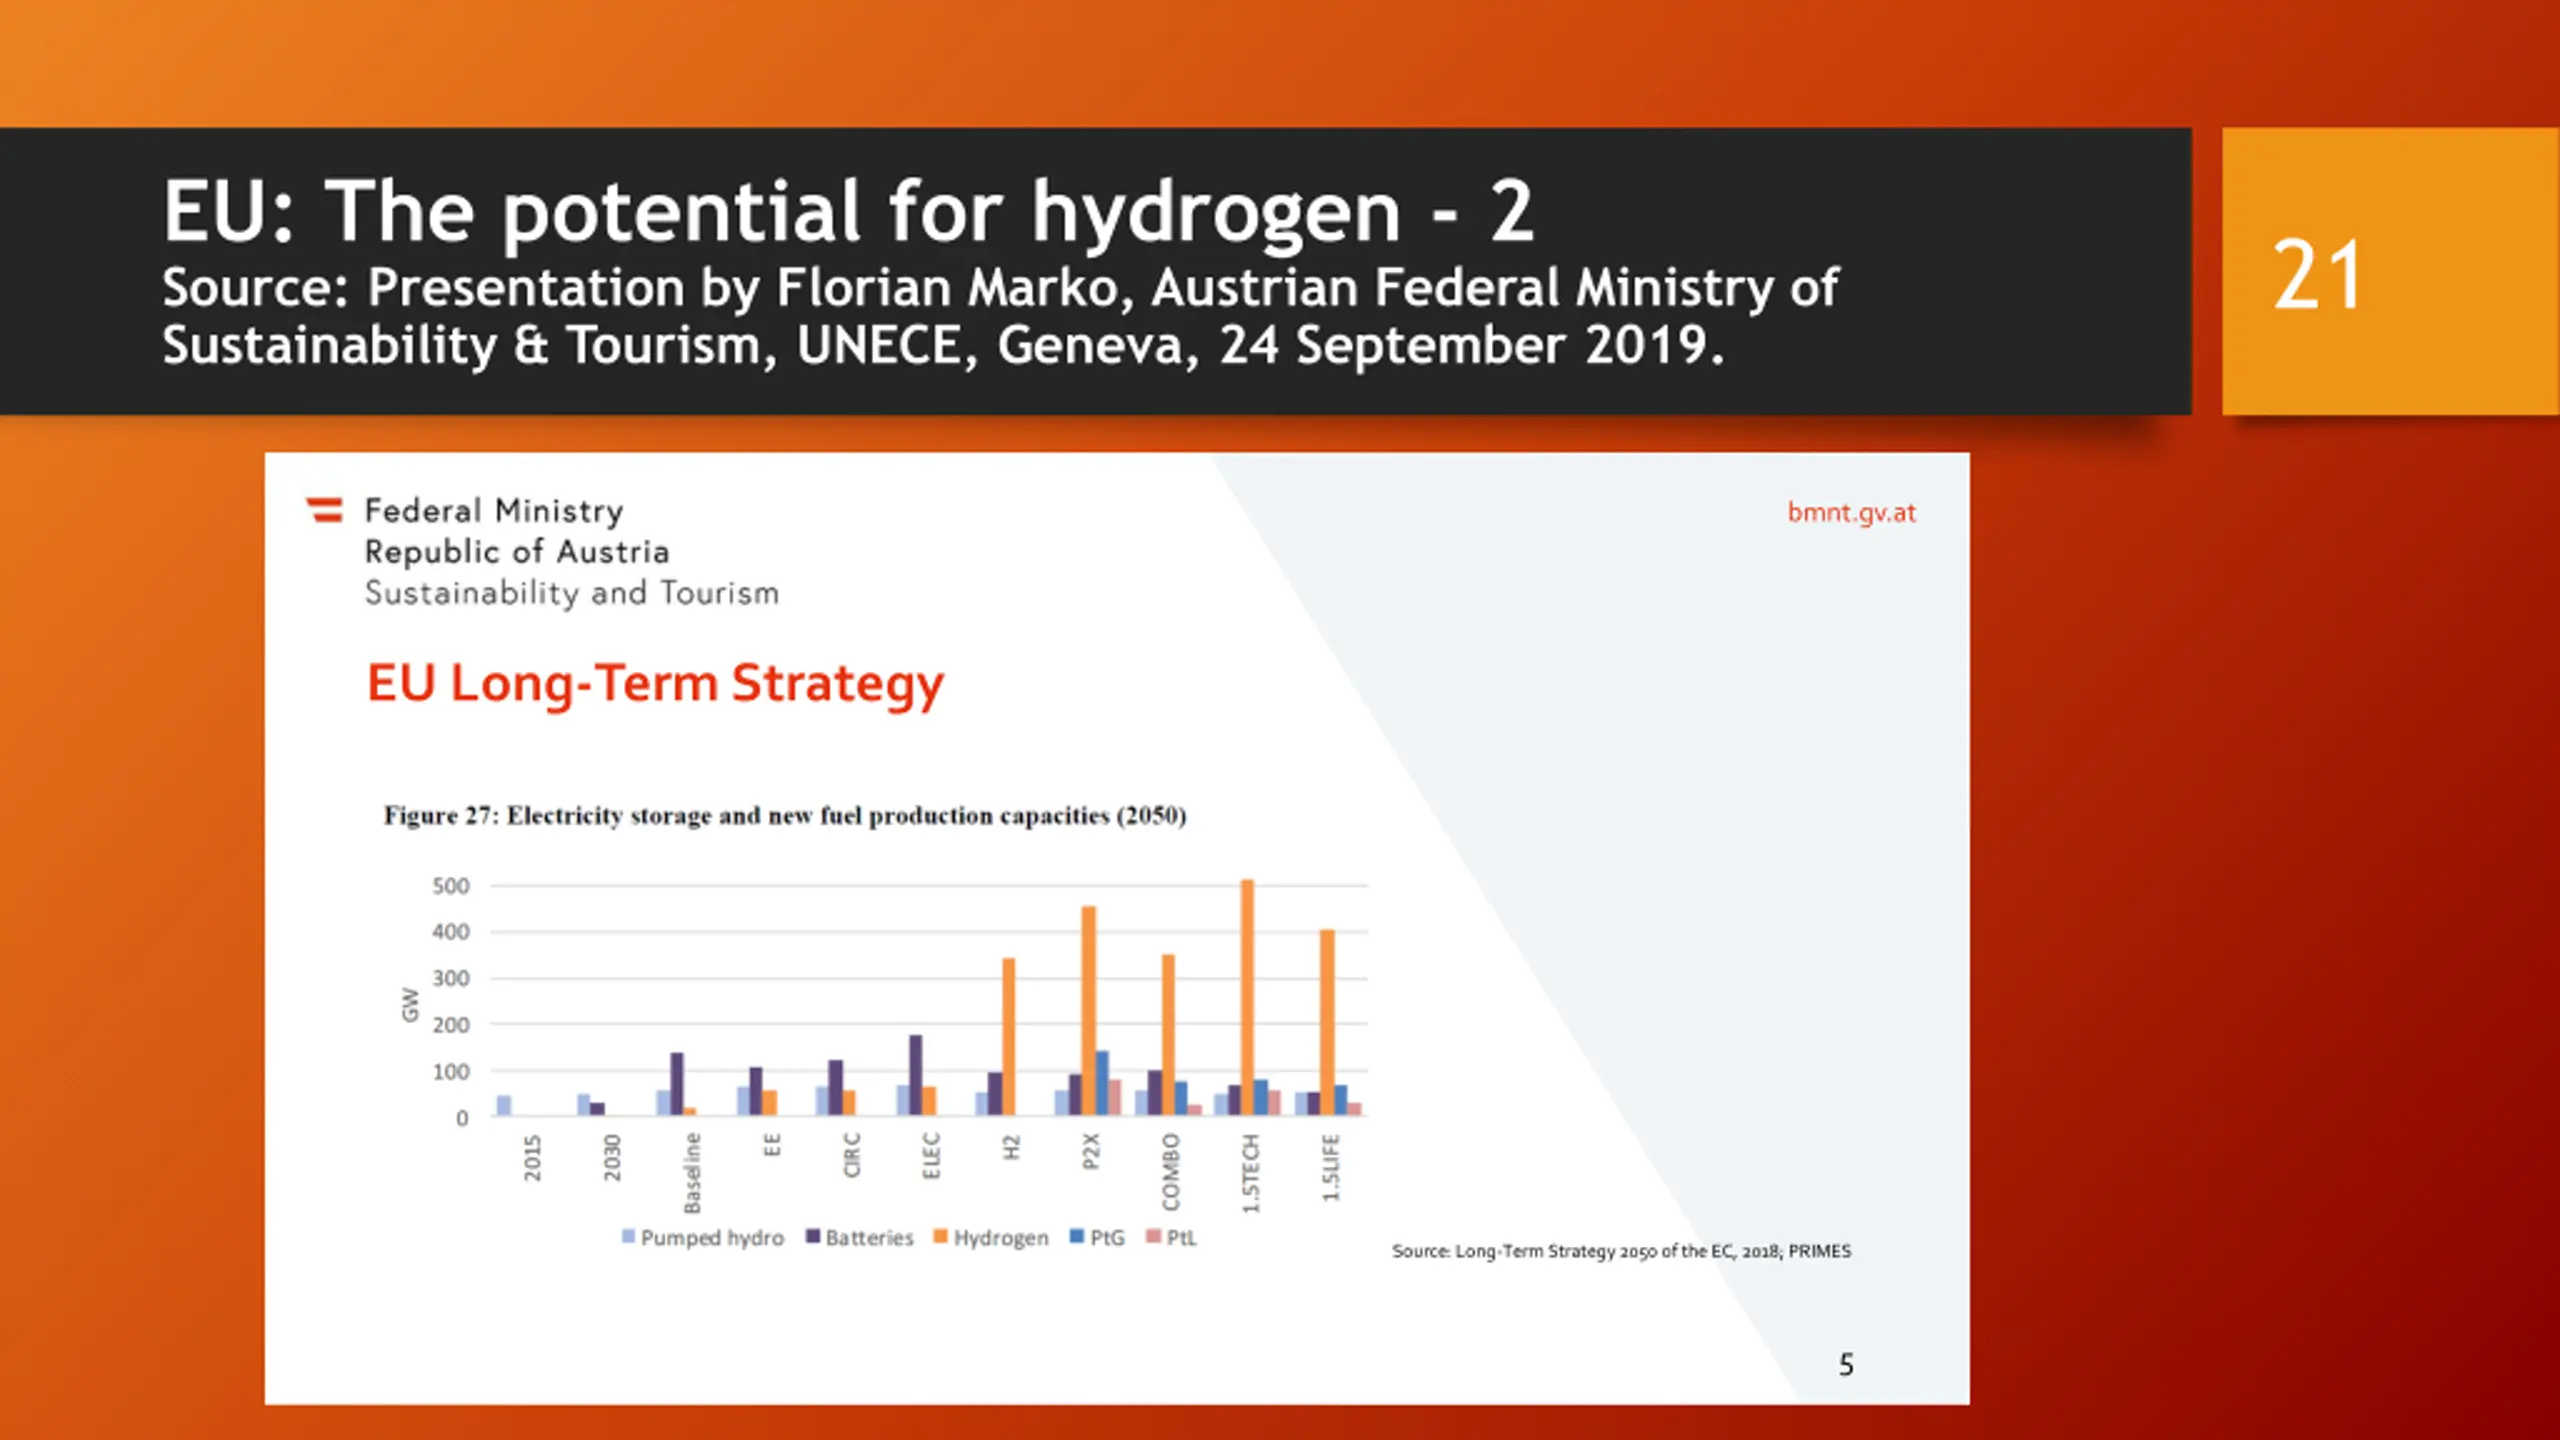Click the '400' y-axis value
The width and height of the screenshot is (2560, 1440).
(x=450, y=932)
